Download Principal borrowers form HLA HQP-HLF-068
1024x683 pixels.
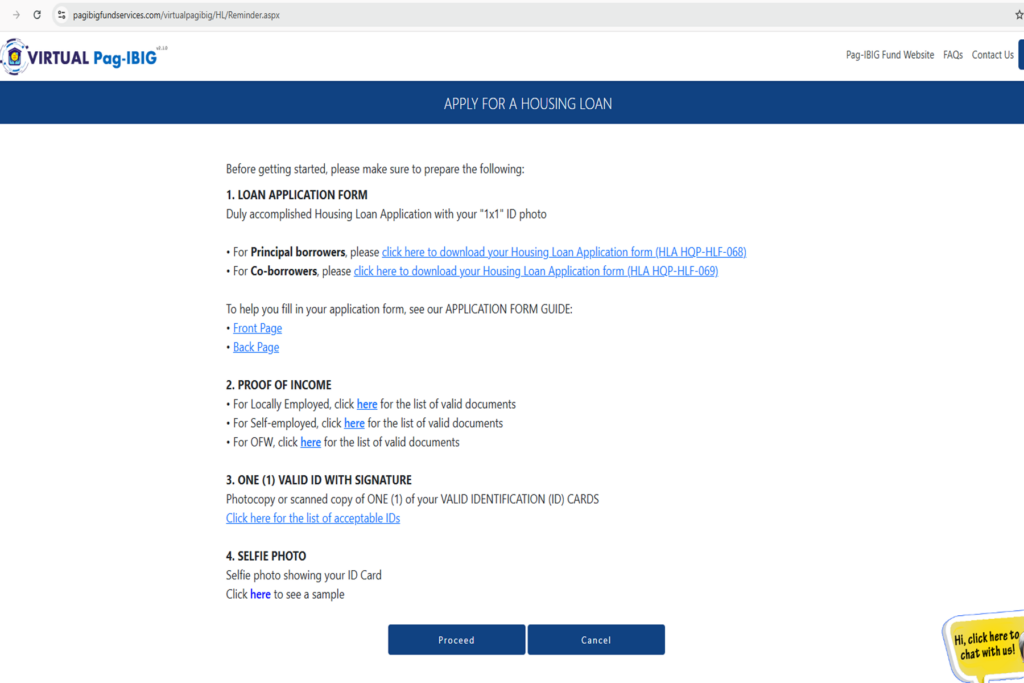coord(564,252)
